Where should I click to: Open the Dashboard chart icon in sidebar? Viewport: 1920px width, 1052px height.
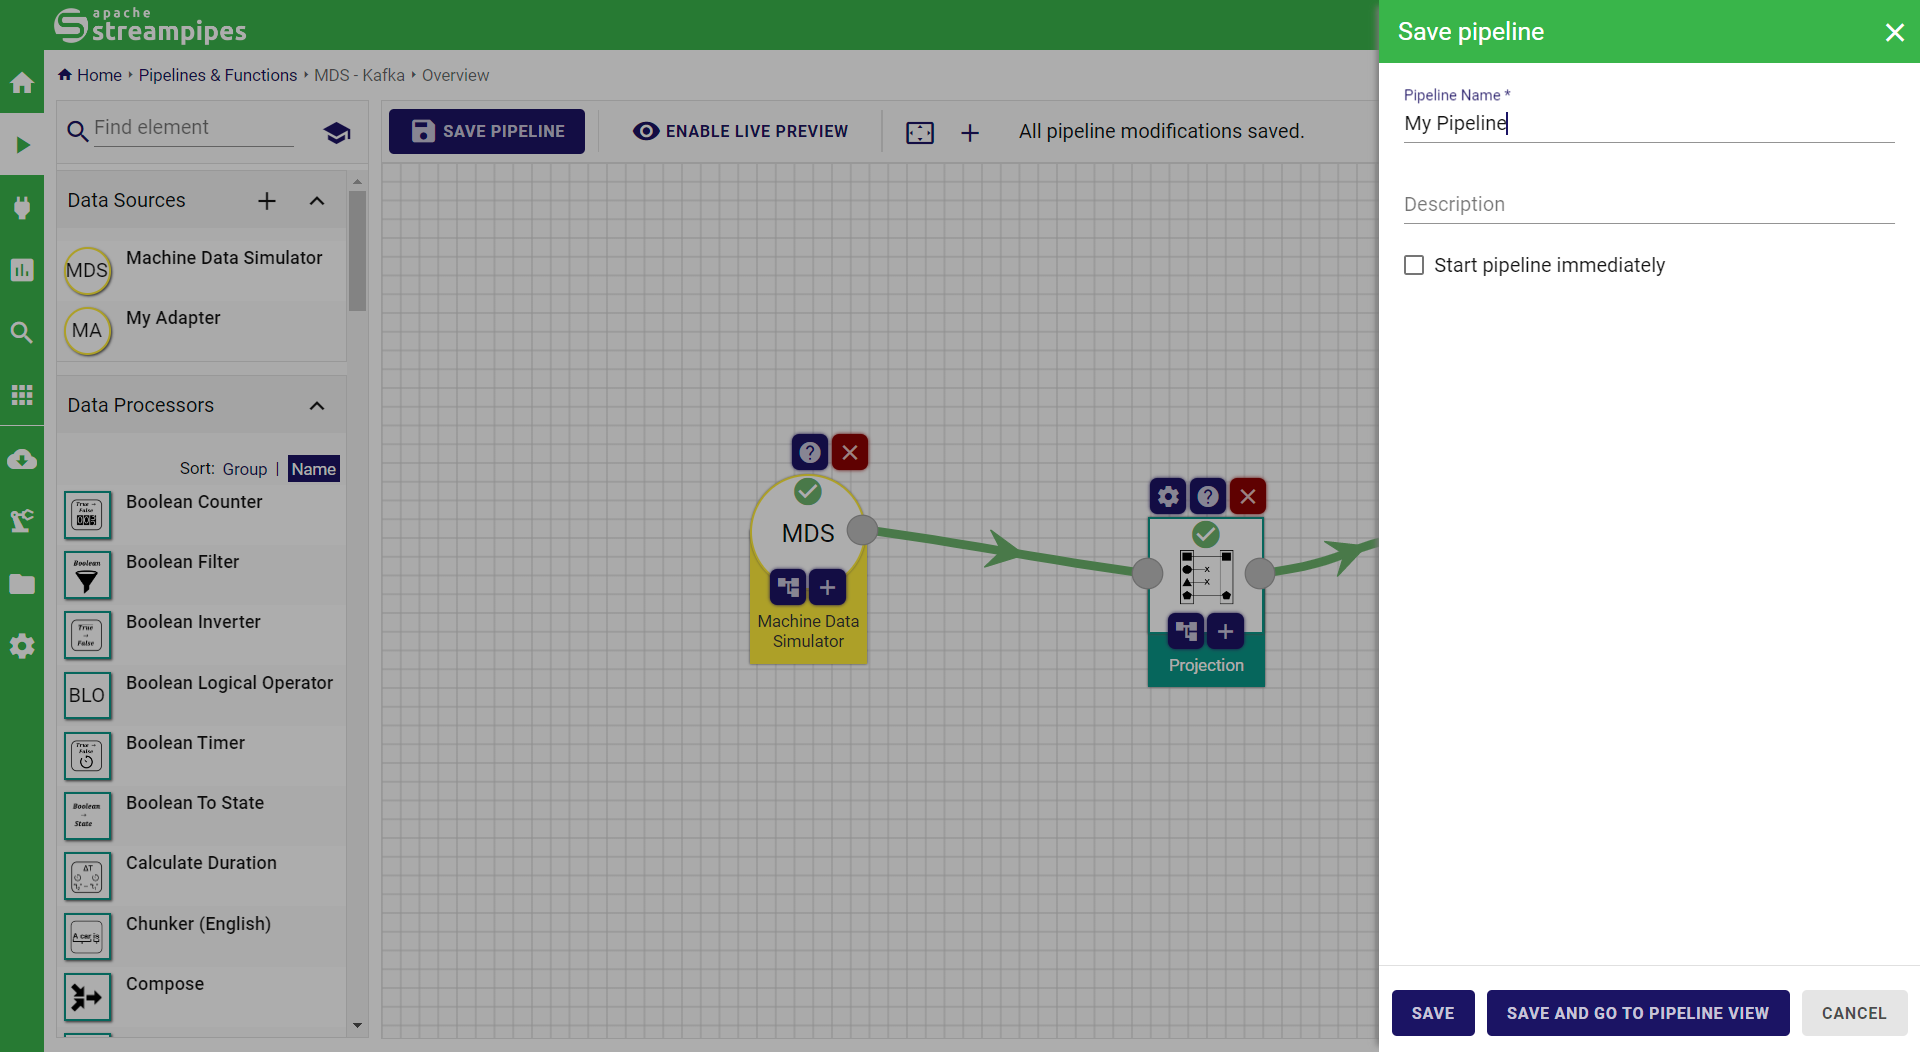point(21,270)
